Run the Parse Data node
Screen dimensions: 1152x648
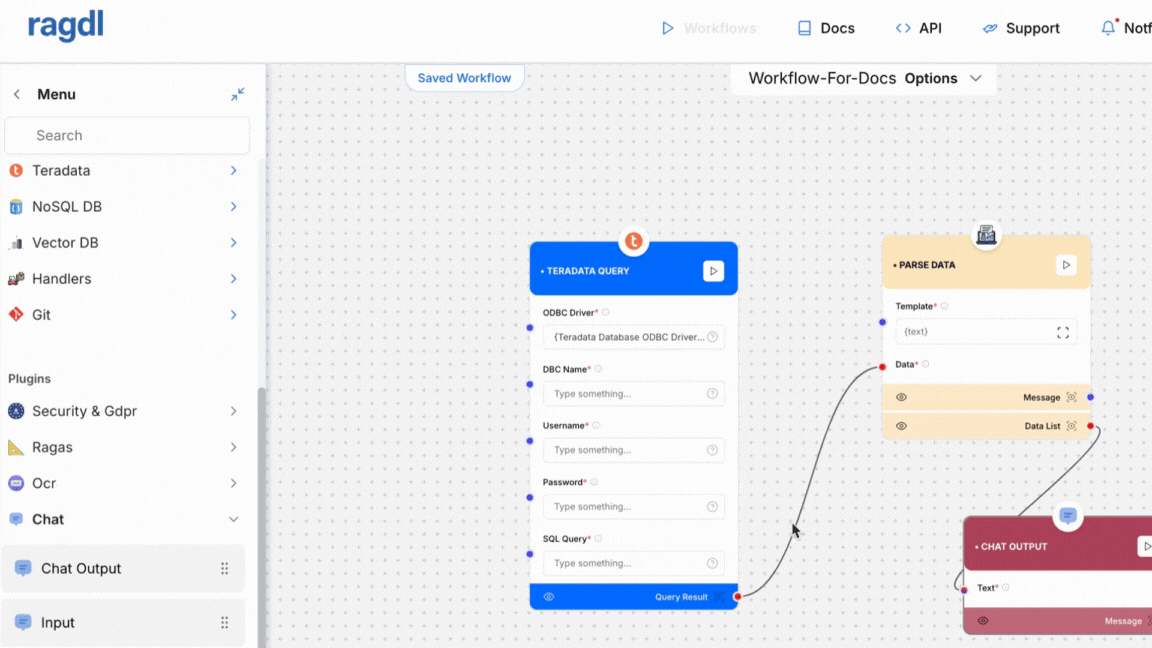click(x=1066, y=264)
